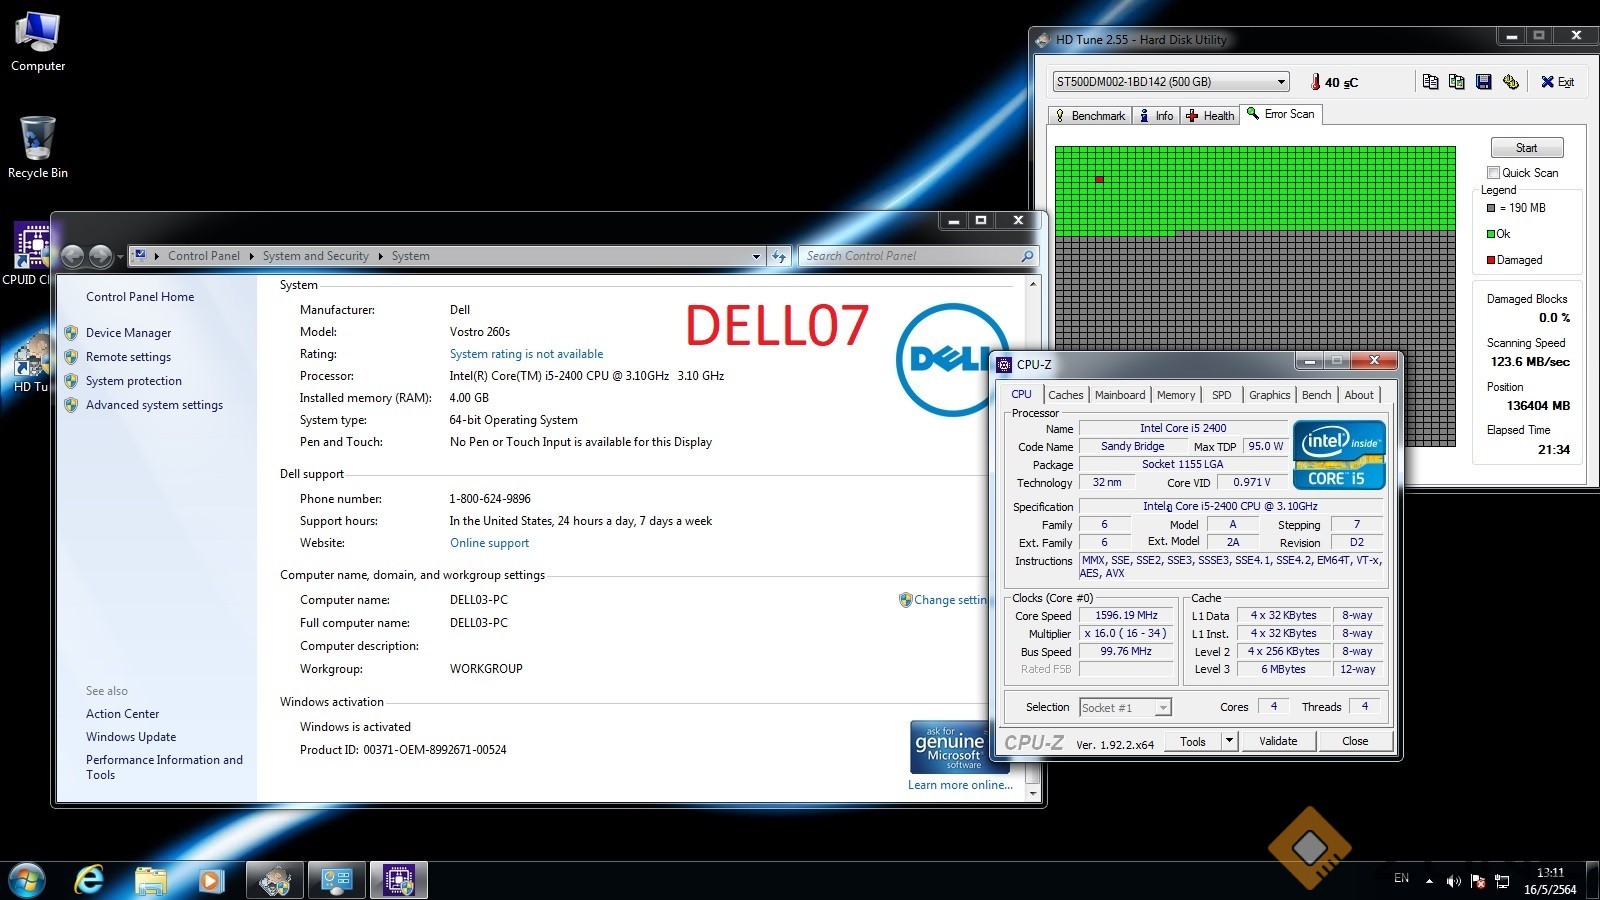The height and width of the screenshot is (900, 1600).
Task: Click the Windows Start orb
Action: (27, 880)
